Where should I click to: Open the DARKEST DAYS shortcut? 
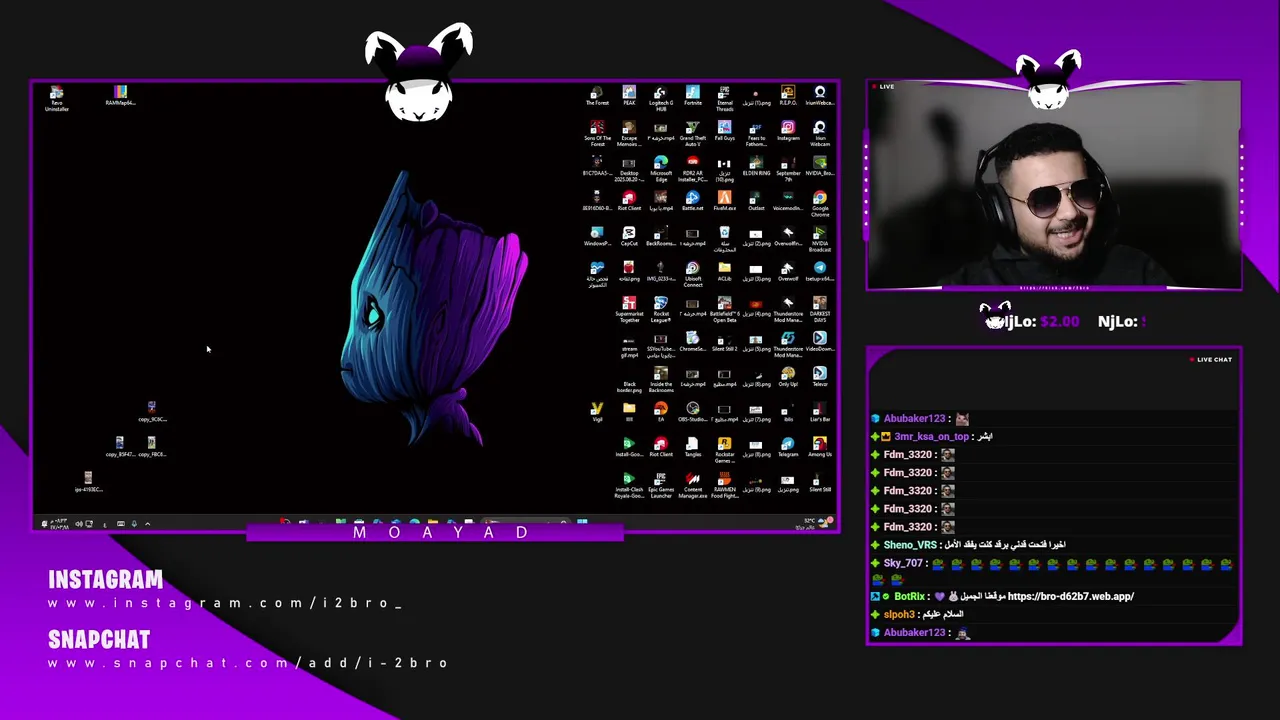(x=820, y=310)
